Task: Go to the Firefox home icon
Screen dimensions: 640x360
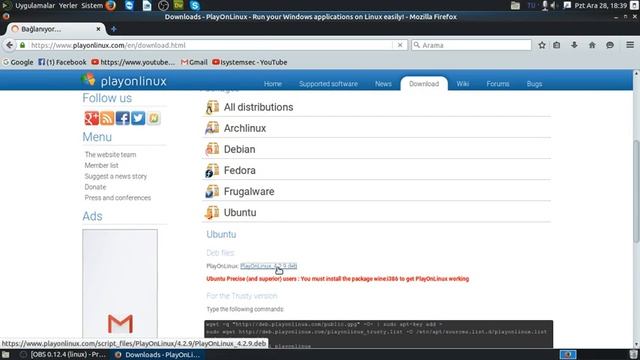Action: click(x=592, y=45)
